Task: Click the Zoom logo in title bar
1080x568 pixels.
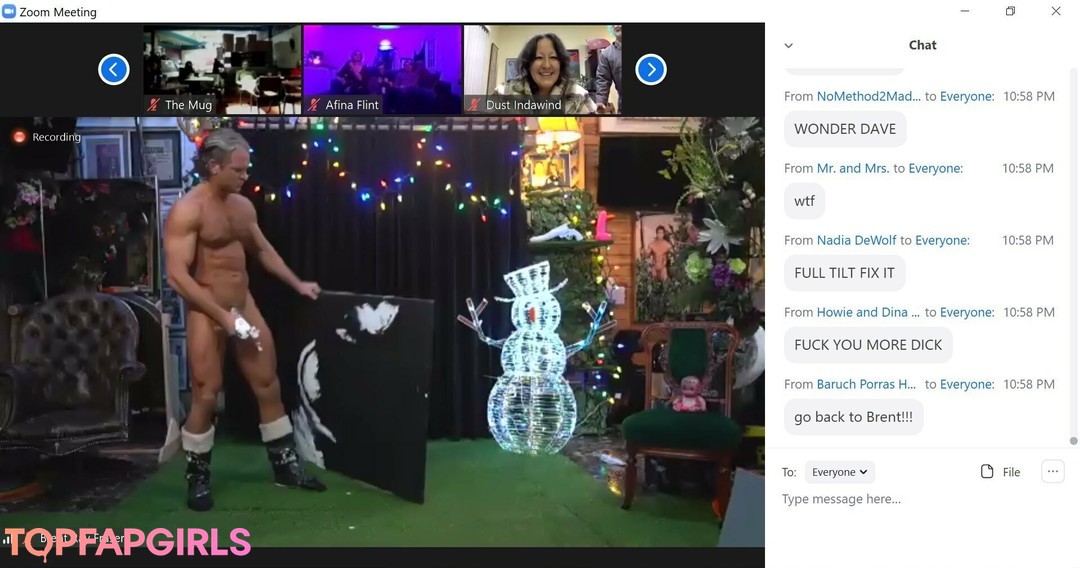Action: tap(9, 12)
